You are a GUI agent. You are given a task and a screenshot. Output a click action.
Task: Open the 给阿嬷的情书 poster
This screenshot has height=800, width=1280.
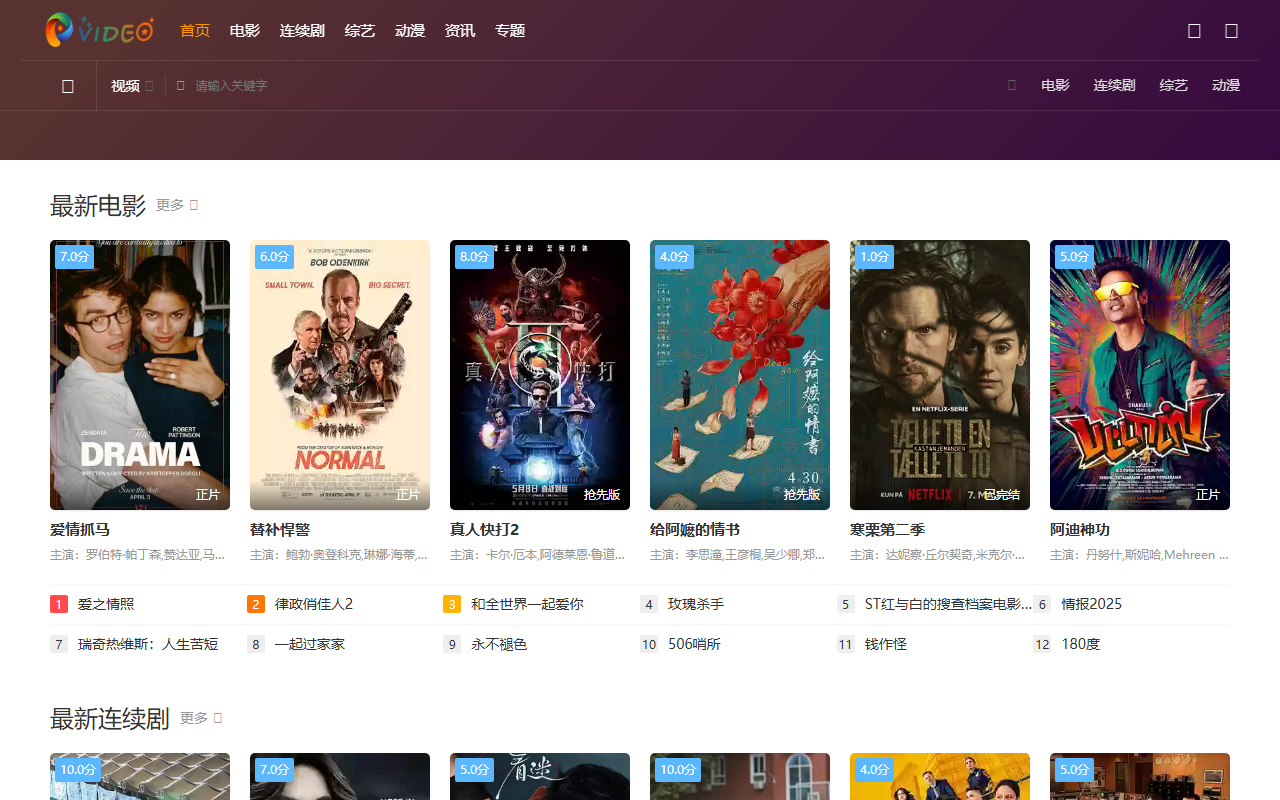[x=740, y=375]
